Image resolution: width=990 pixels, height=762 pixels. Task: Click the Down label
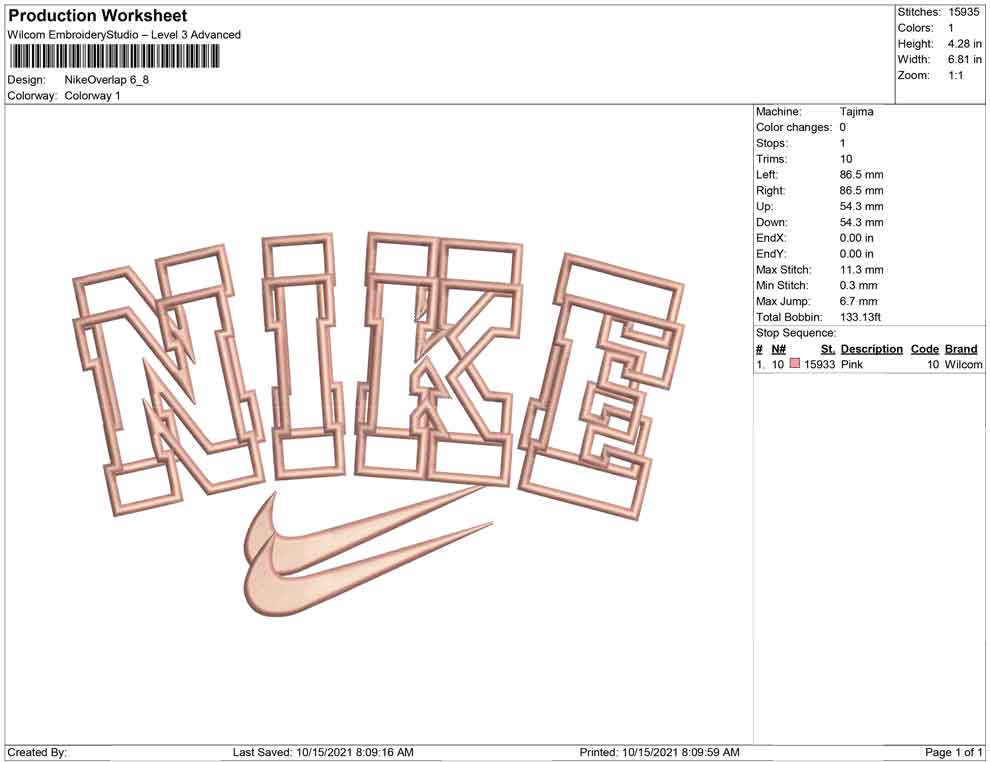[x=772, y=222]
